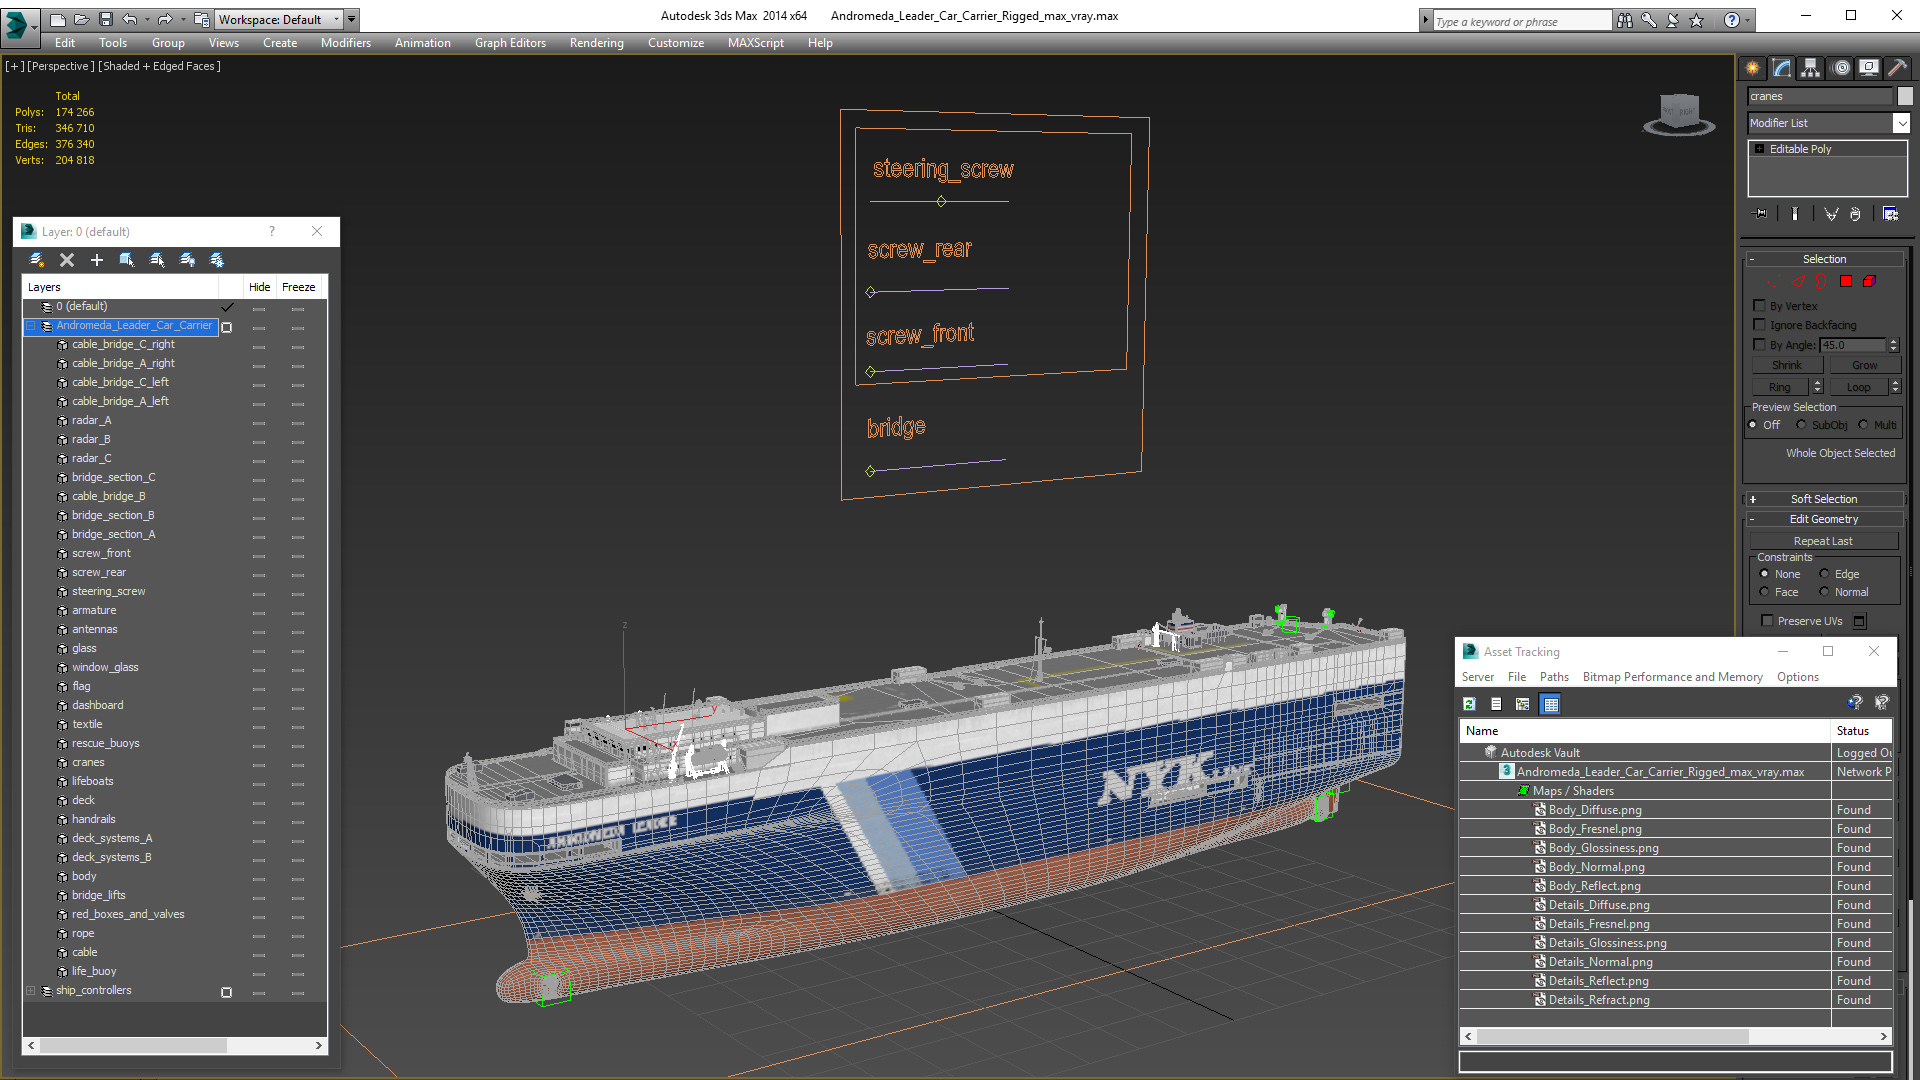Screen dimensions: 1920x1080
Task: Open the Motion command panel tab
Action: click(x=1841, y=68)
